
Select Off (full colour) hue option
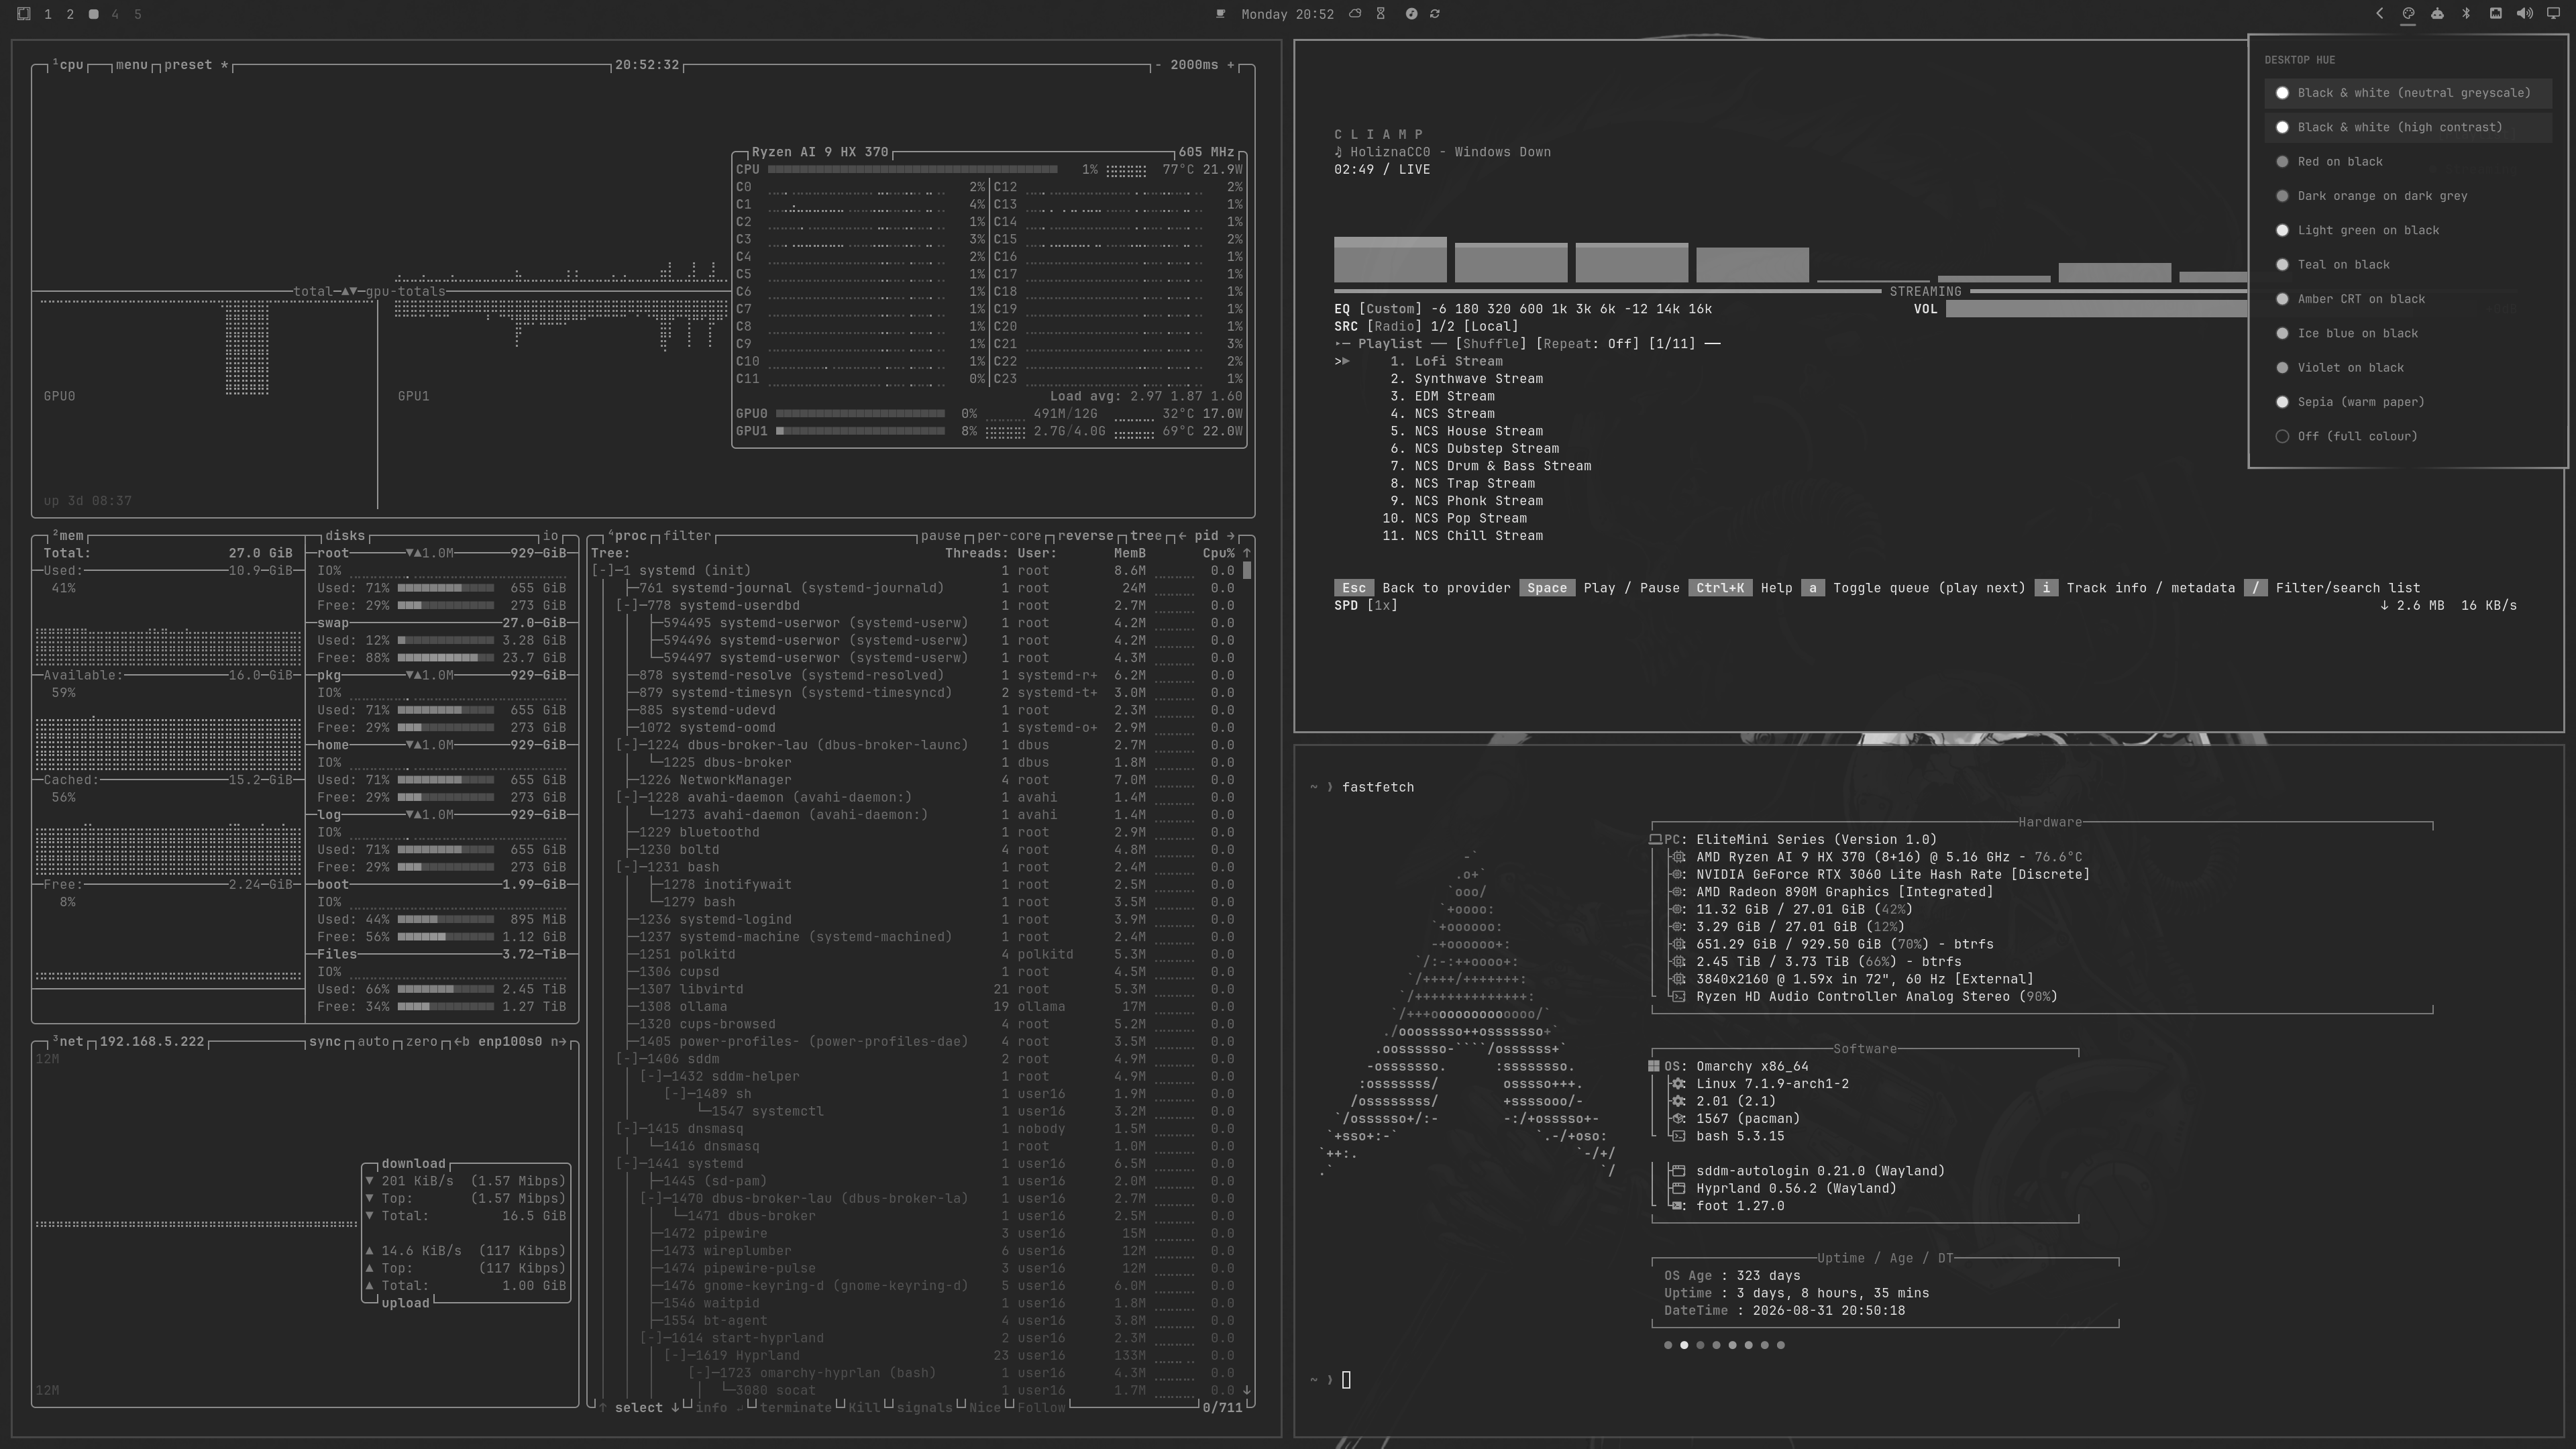pyautogui.click(x=2408, y=436)
